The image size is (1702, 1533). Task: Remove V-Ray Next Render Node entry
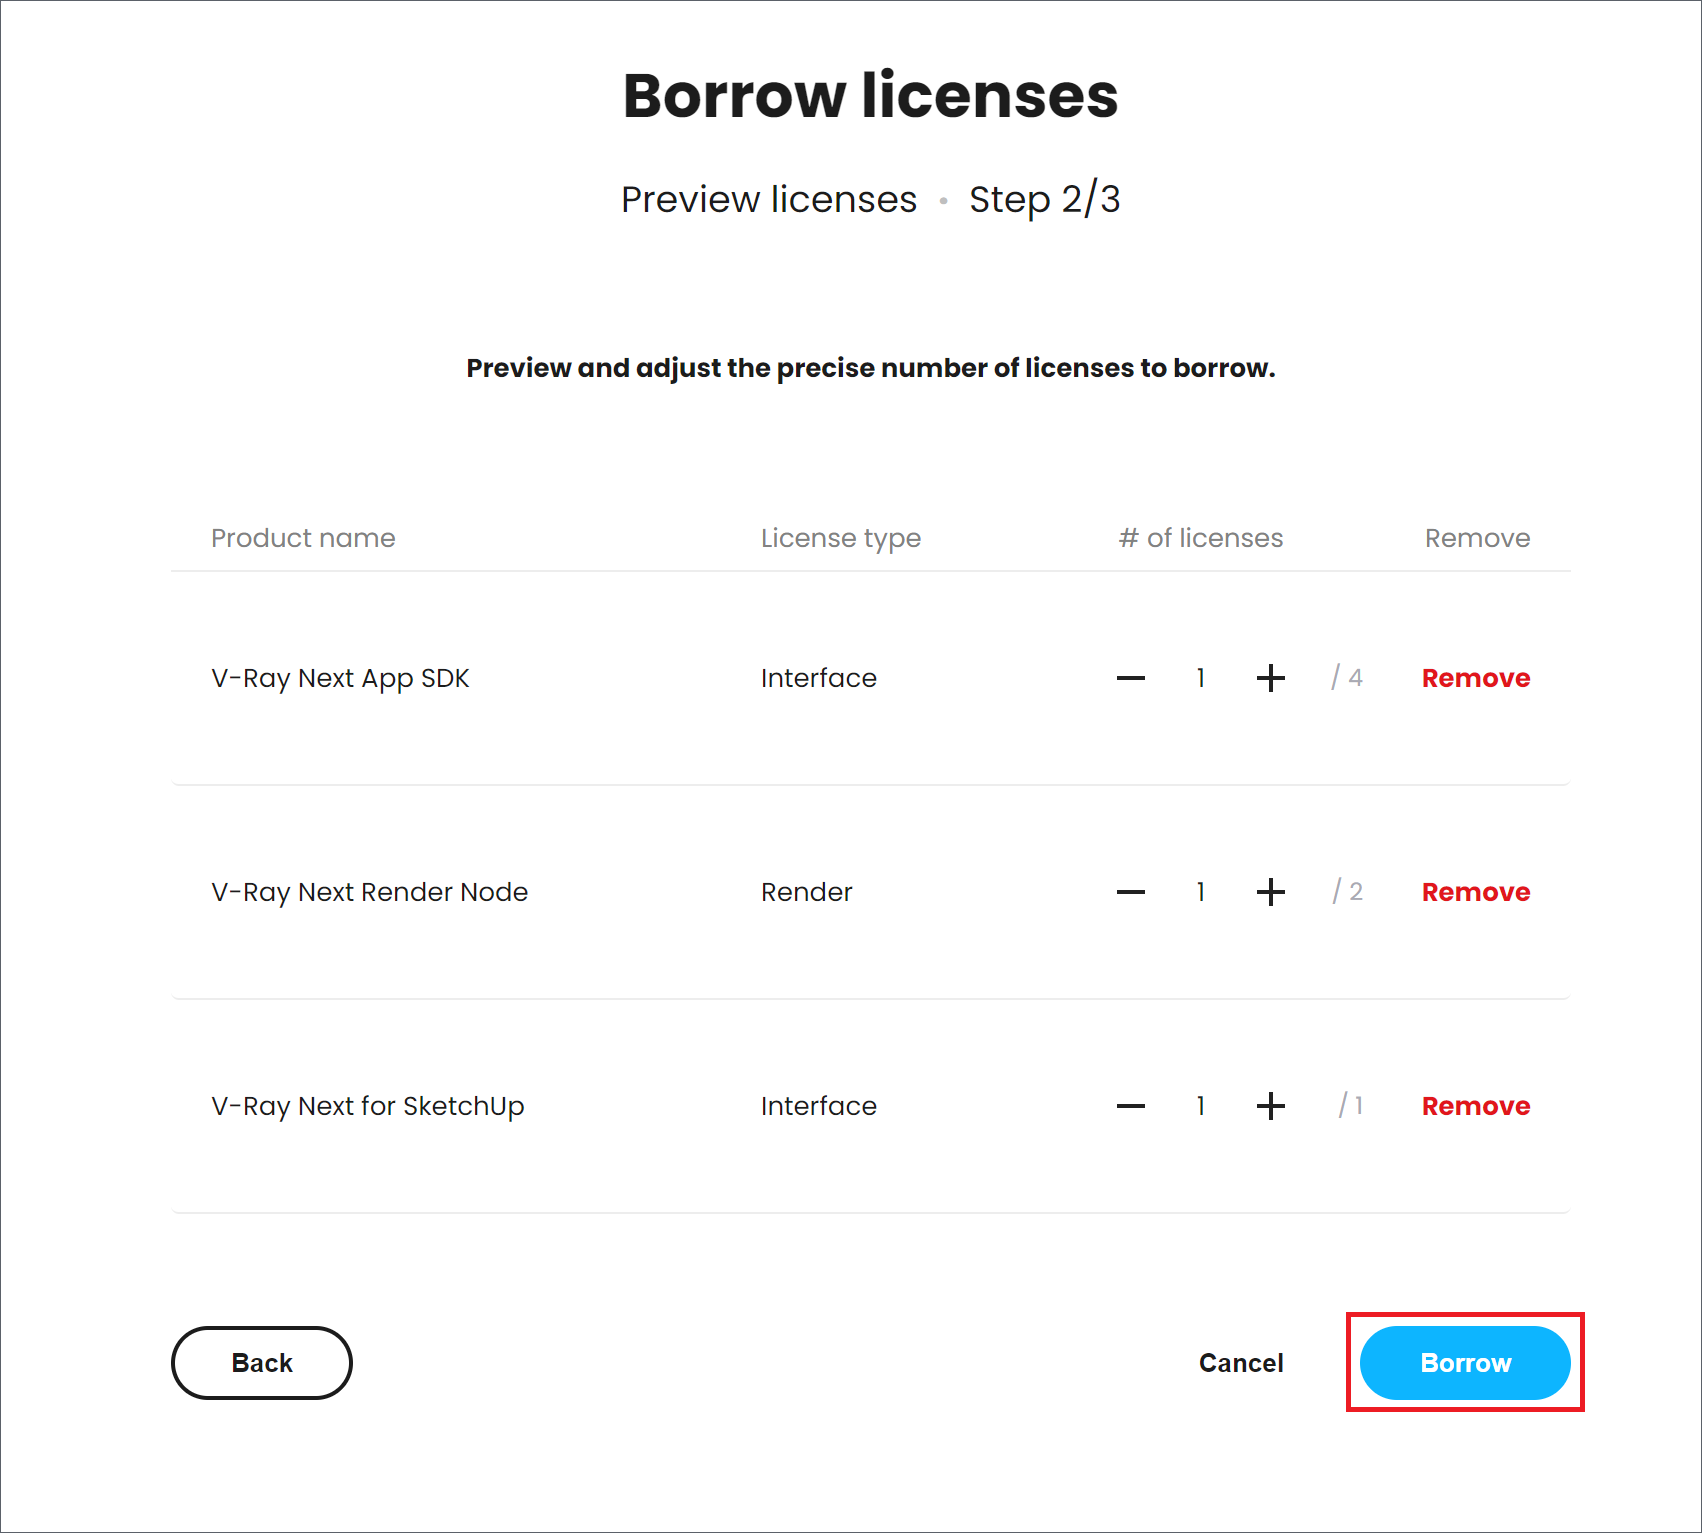(x=1476, y=892)
